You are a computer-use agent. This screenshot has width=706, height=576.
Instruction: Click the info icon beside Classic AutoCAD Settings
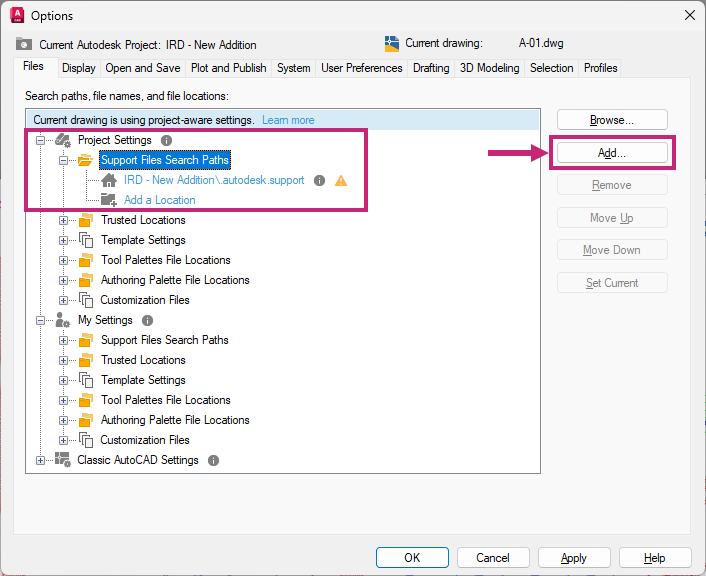pos(213,460)
